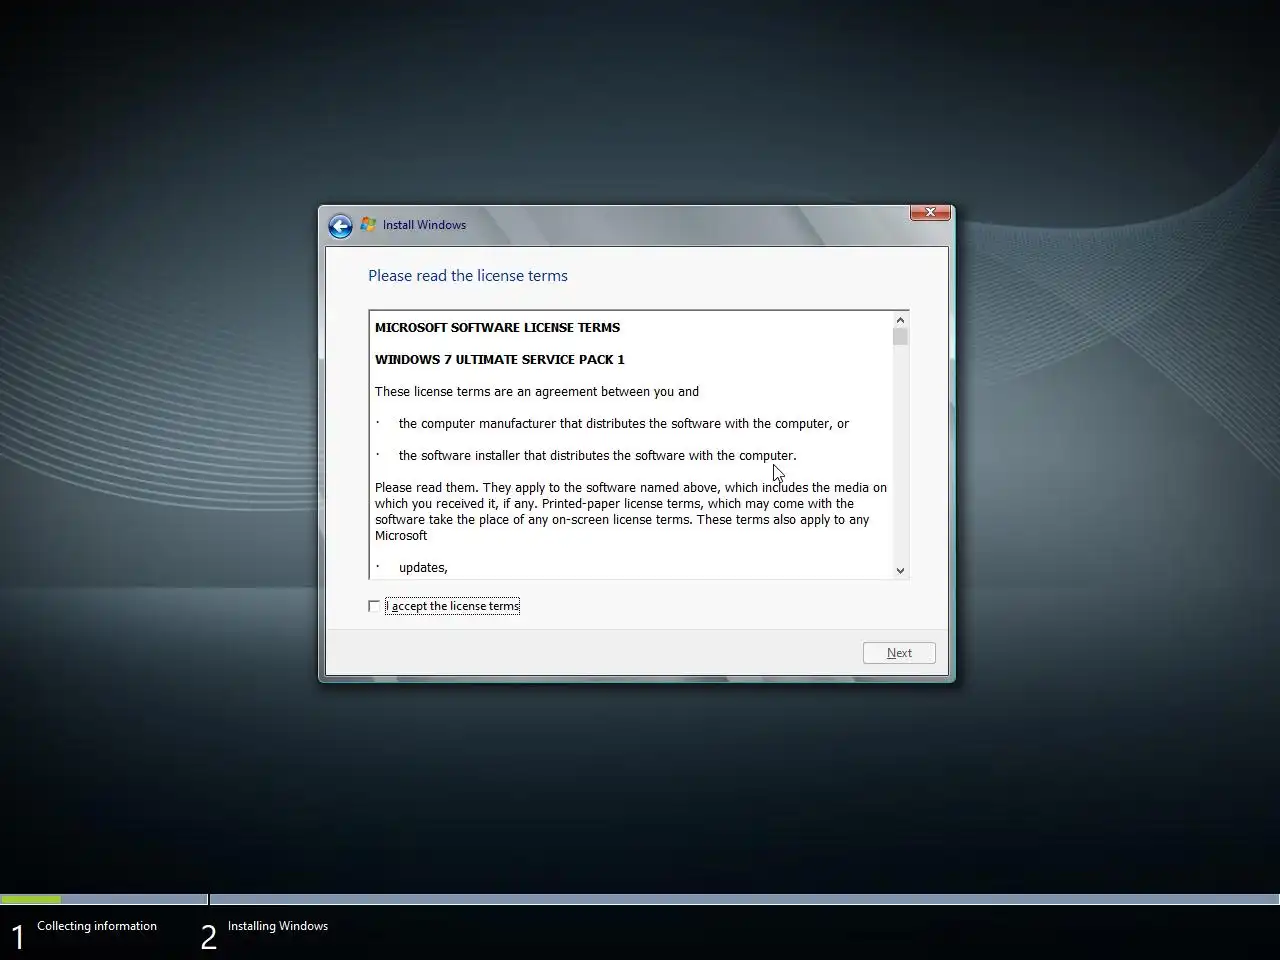The width and height of the screenshot is (1280, 960).
Task: Click the 'computer manufacturer' bullet line
Action: click(623, 424)
